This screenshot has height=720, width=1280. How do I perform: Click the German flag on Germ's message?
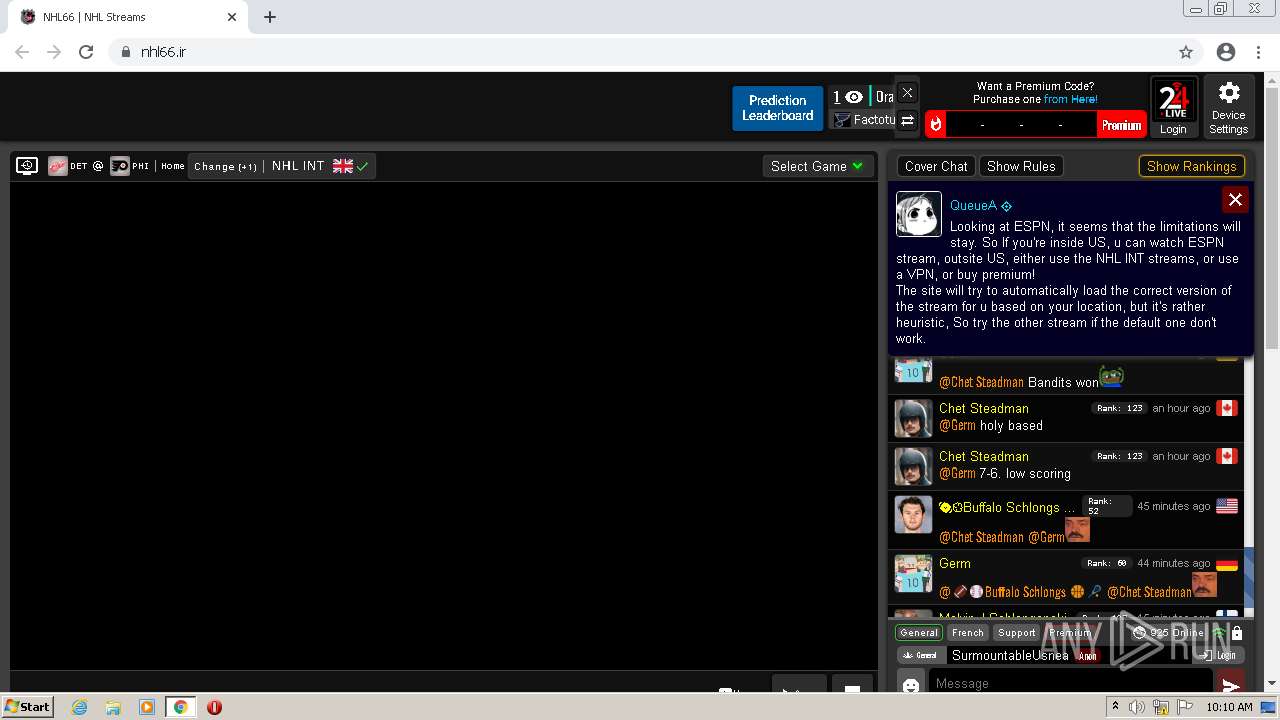click(x=1226, y=564)
